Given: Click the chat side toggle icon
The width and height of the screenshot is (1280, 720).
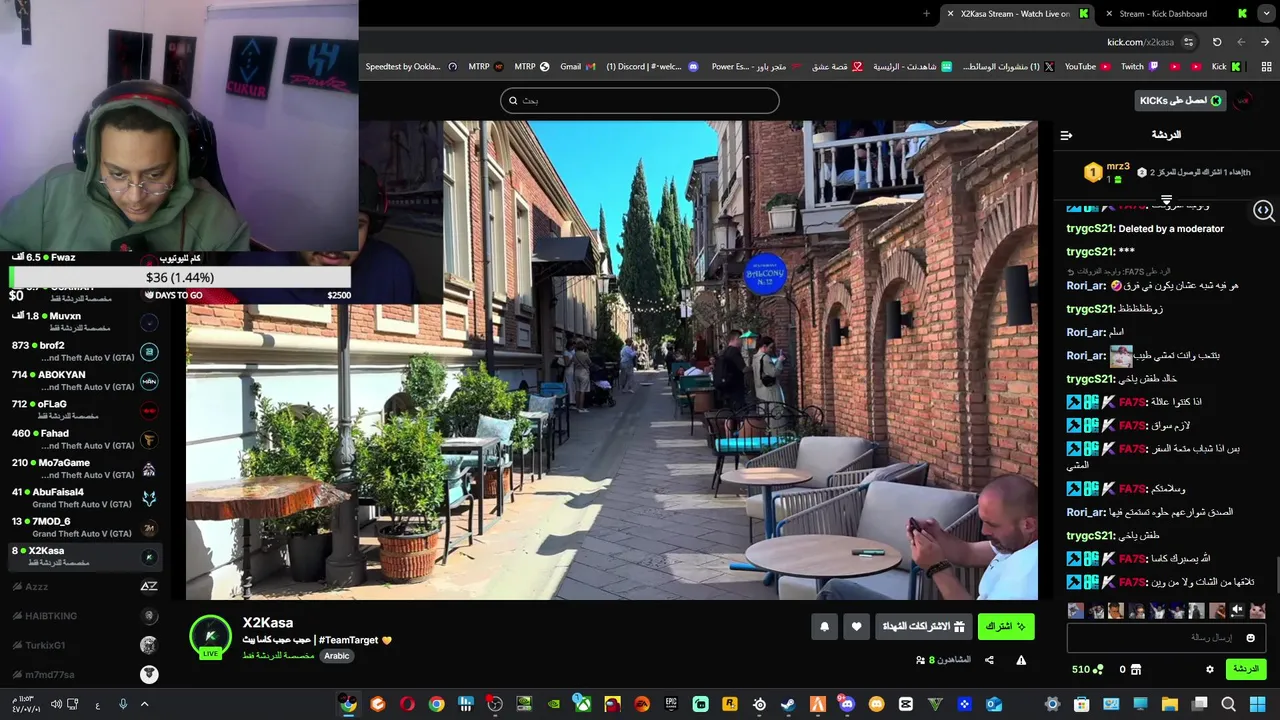Looking at the screenshot, I should (x=1263, y=210).
